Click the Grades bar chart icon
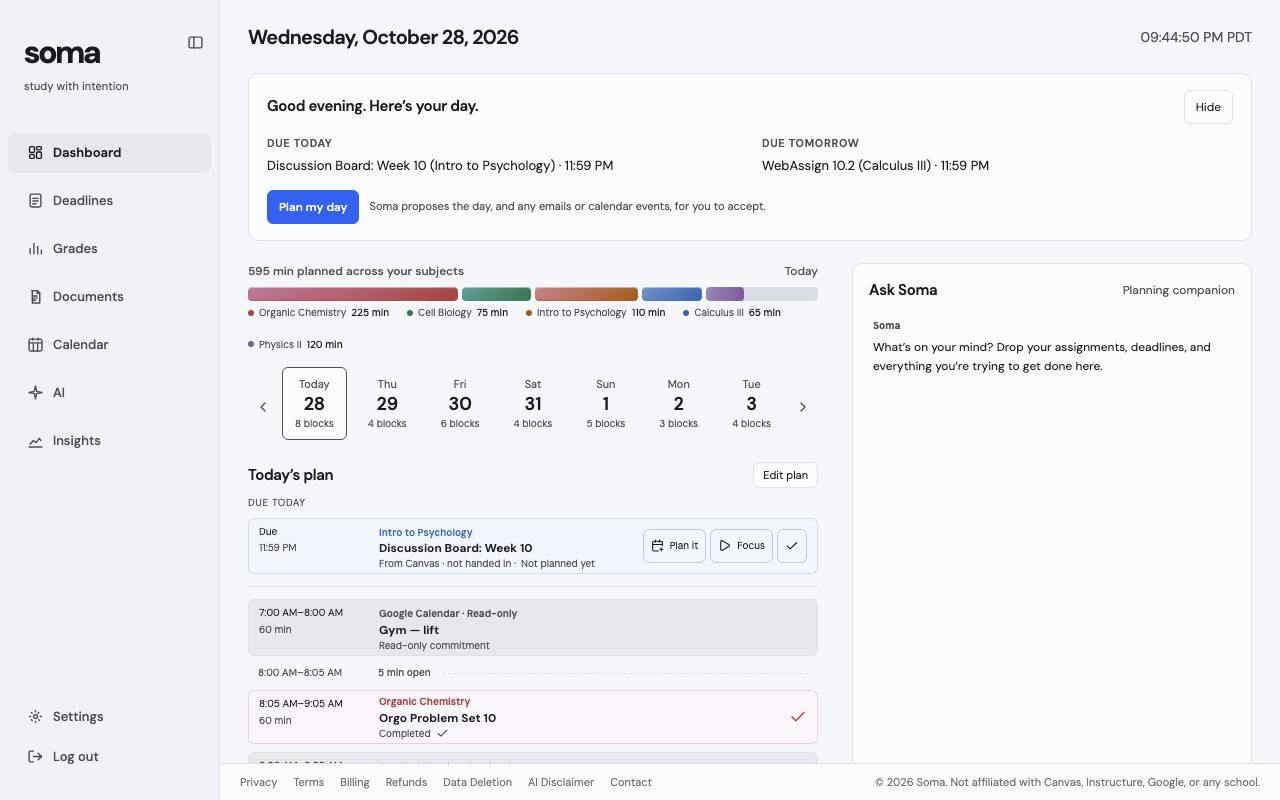 pyautogui.click(x=35, y=249)
